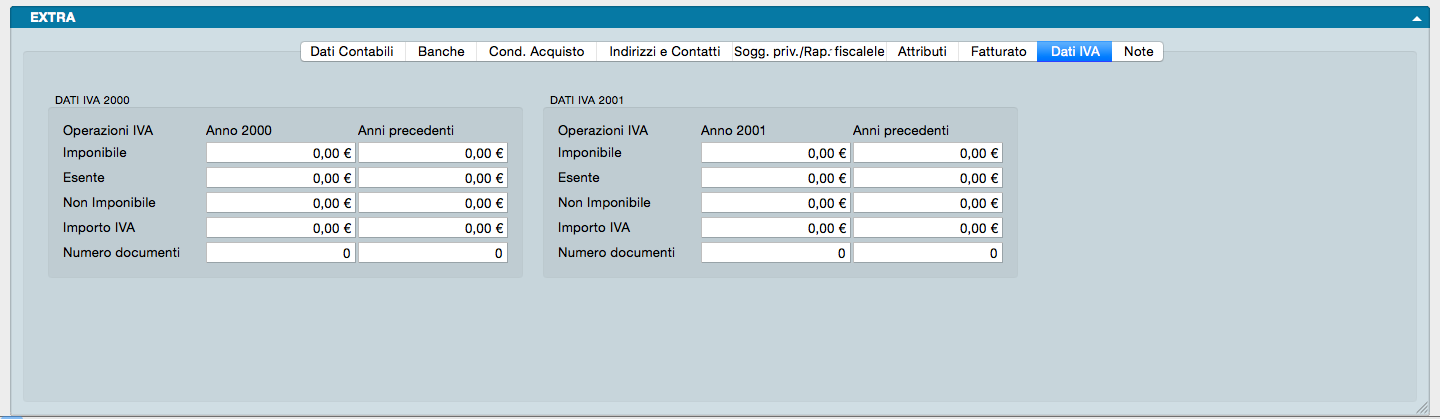Viewport: 1440px width, 419px height.
Task: Click the Imponibile field for Anno 2001
Action: (x=775, y=153)
